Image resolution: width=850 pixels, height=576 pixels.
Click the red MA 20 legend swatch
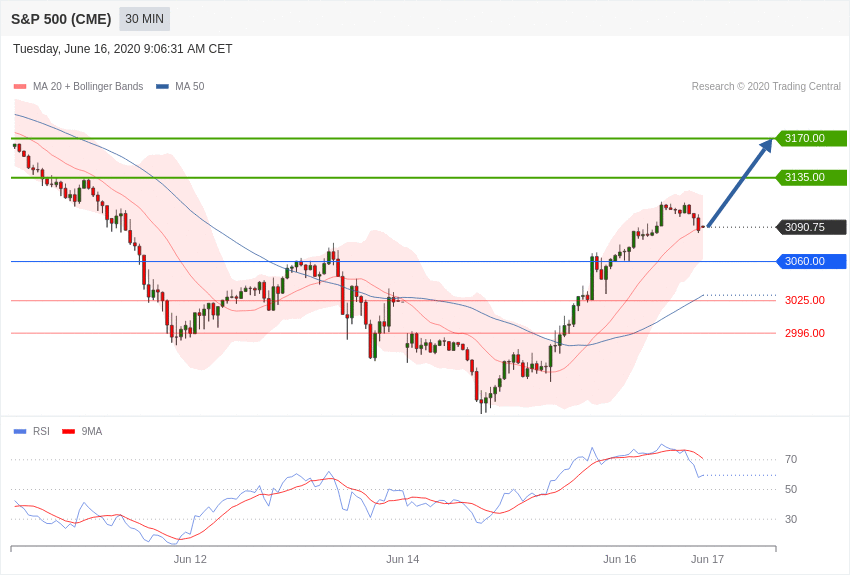20,87
